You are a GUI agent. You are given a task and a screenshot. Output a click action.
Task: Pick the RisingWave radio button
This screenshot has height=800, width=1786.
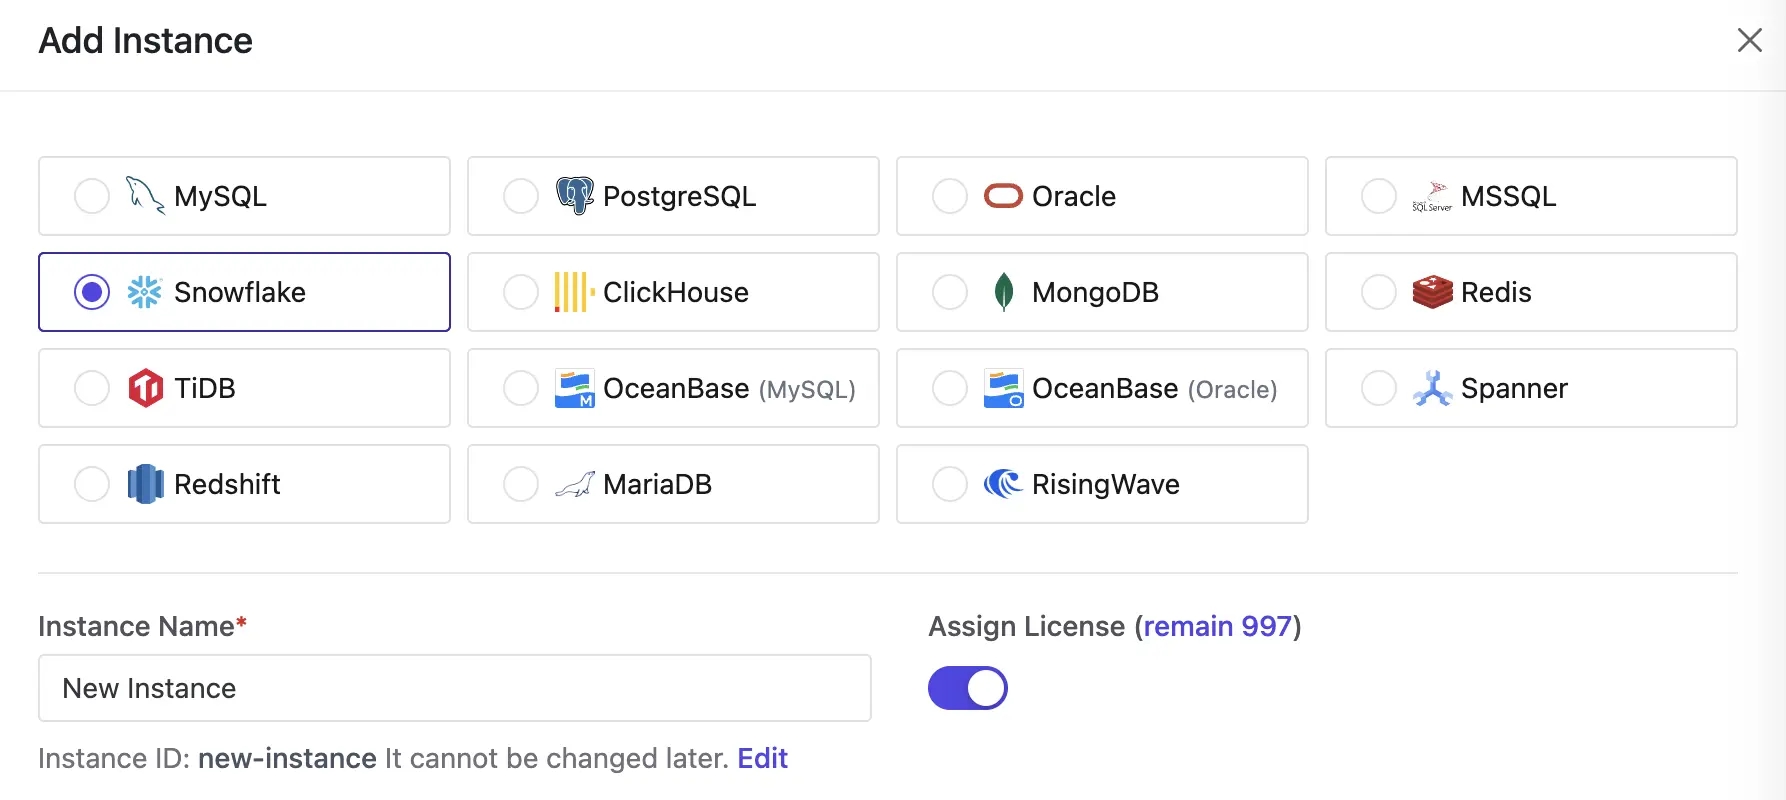pos(950,484)
